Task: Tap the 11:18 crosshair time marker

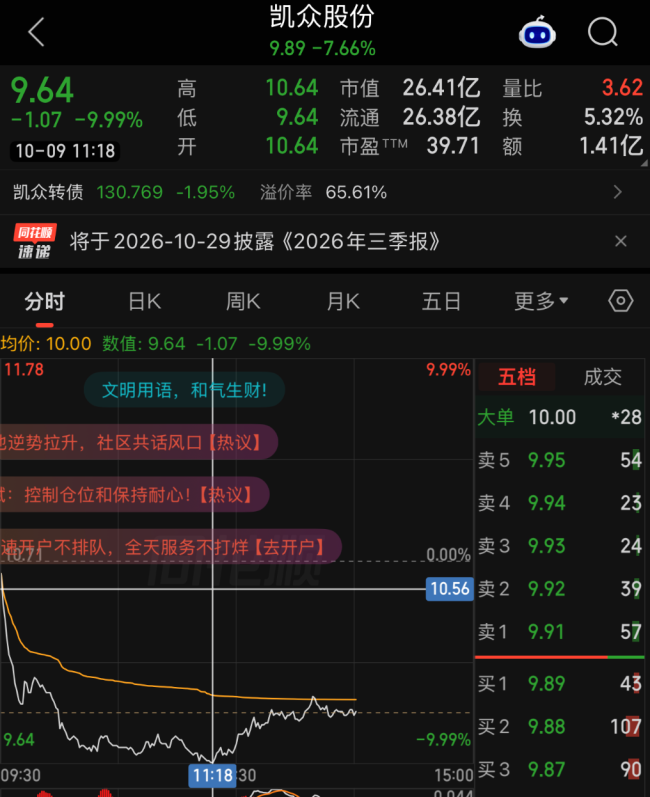Action: [x=212, y=775]
